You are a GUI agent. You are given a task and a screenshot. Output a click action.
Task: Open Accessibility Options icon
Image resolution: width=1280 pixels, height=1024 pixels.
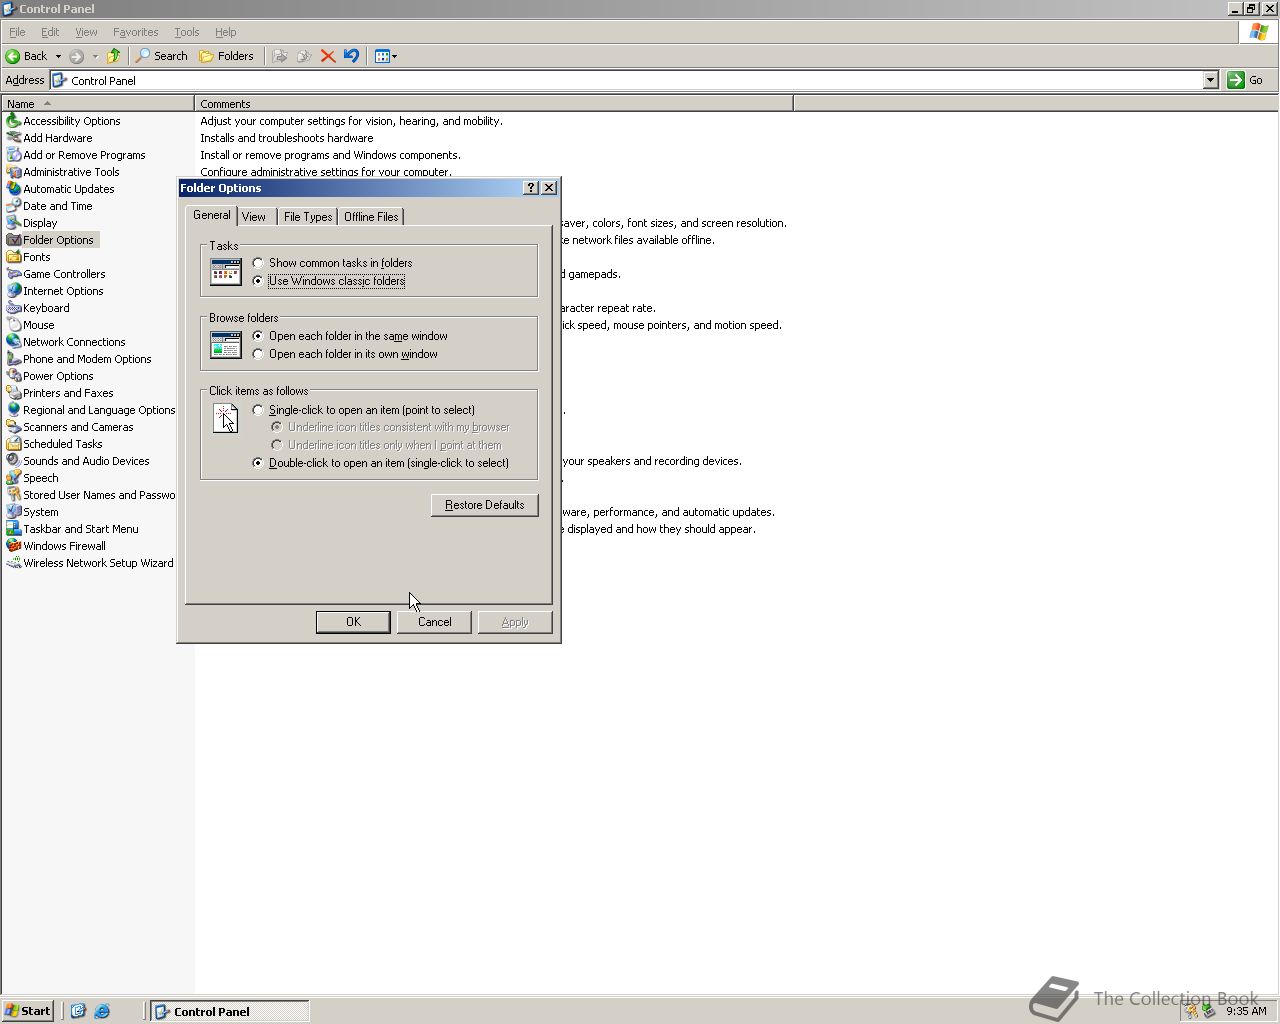point(14,121)
